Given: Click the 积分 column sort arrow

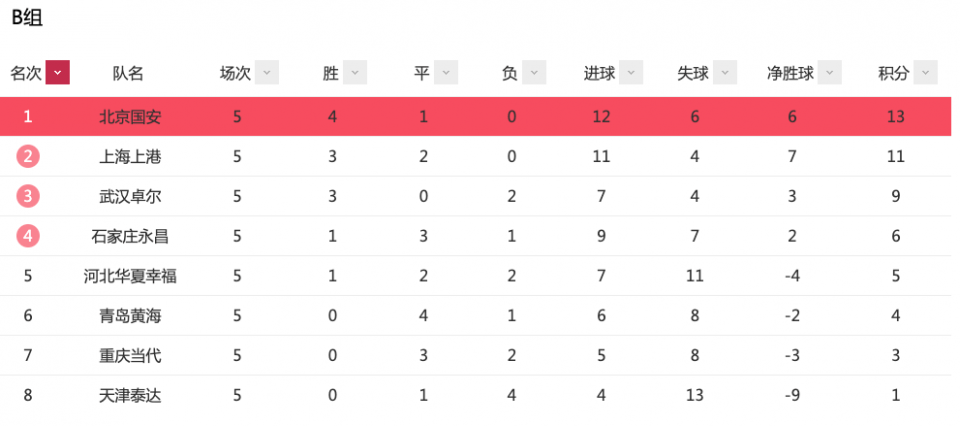Looking at the screenshot, I should tap(926, 73).
